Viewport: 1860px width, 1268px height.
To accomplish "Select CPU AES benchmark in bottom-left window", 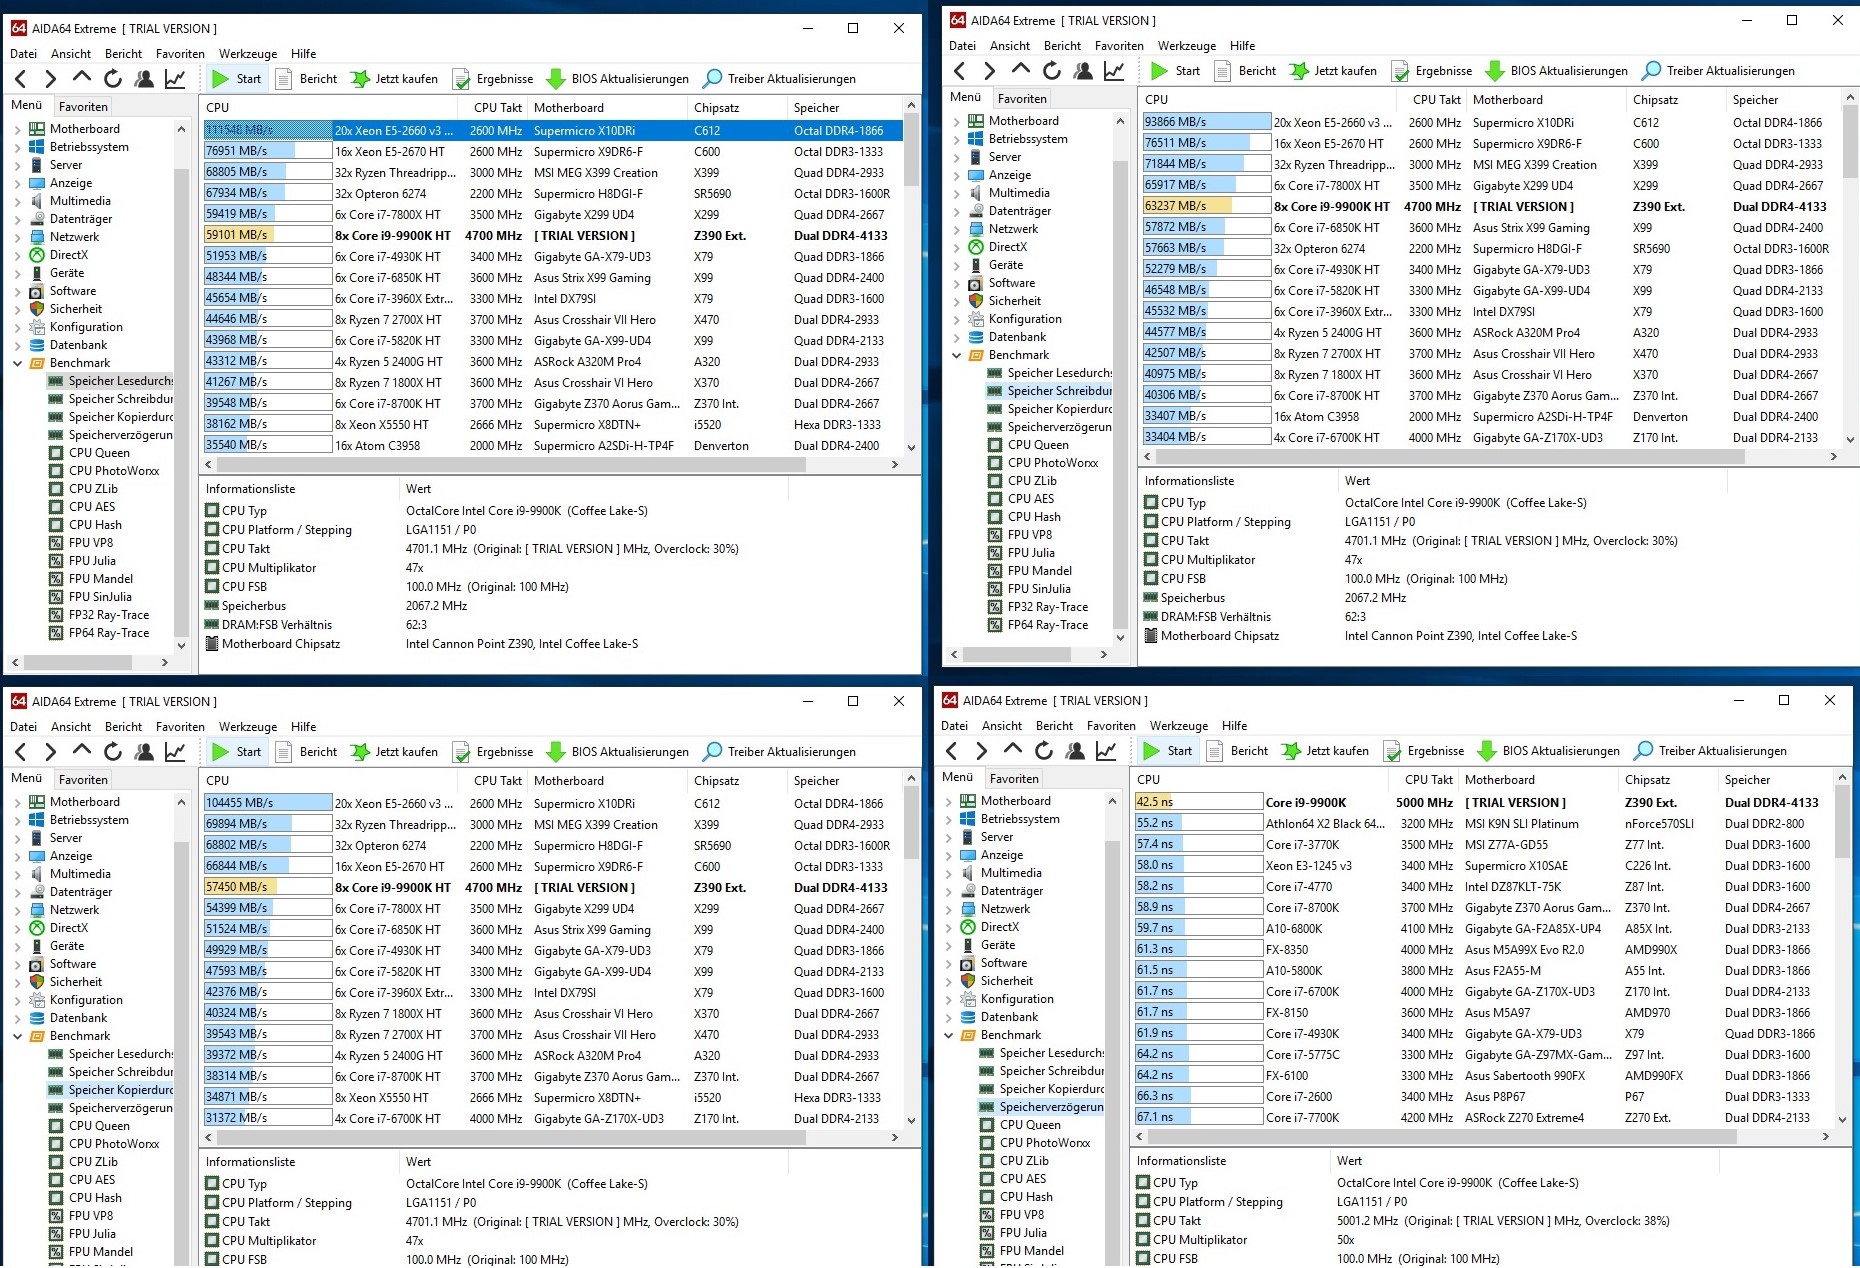I will [92, 1180].
